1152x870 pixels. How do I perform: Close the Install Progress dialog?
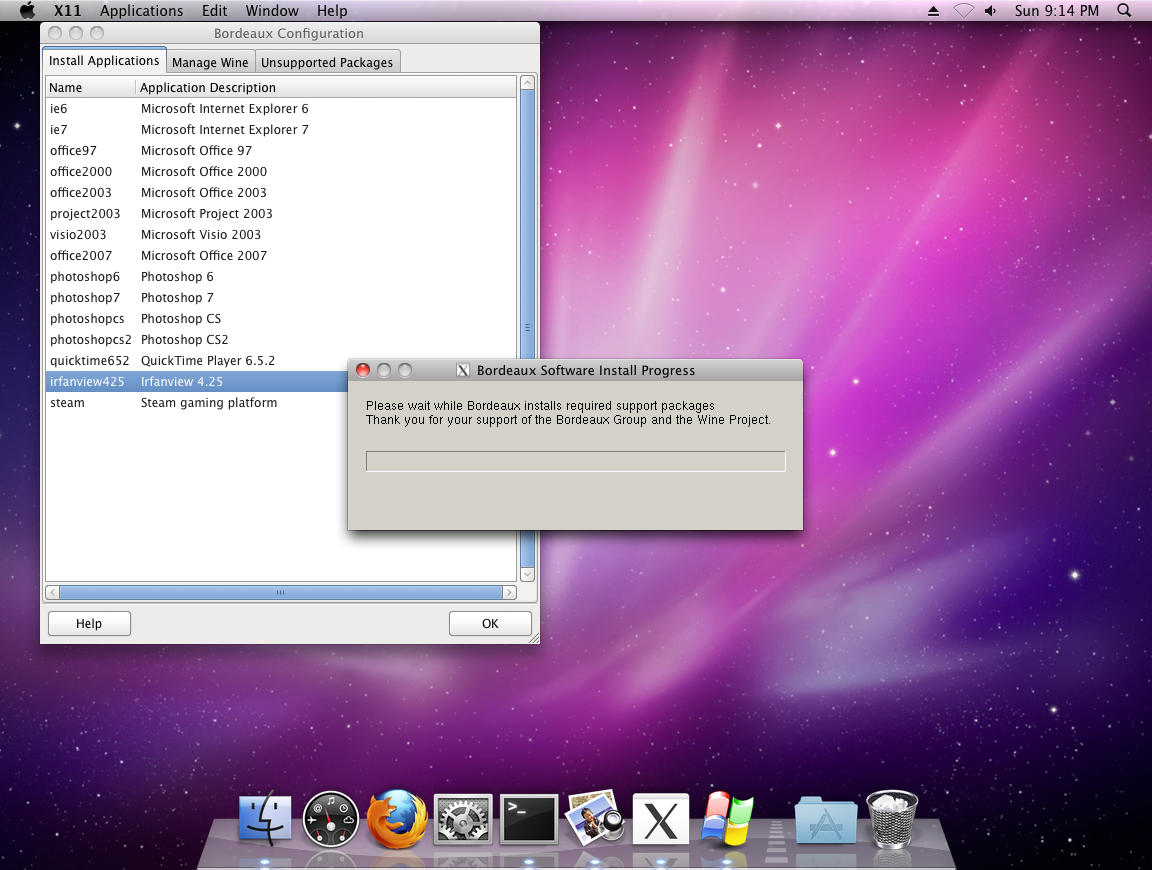coord(363,370)
